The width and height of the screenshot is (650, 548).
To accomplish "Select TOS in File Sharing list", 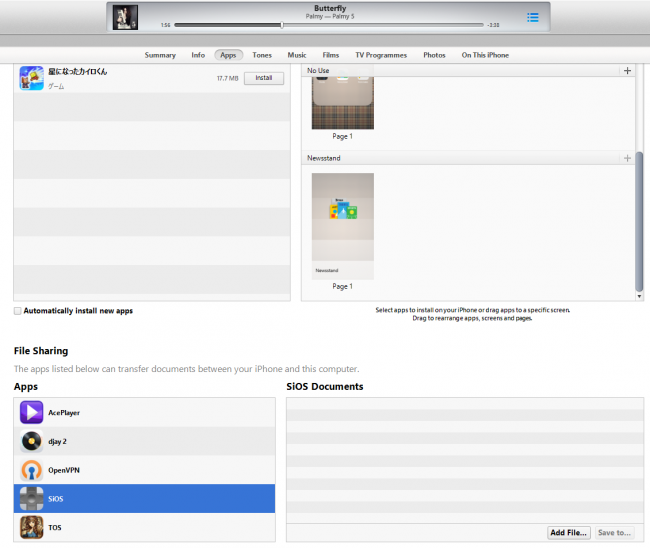I will [144, 527].
